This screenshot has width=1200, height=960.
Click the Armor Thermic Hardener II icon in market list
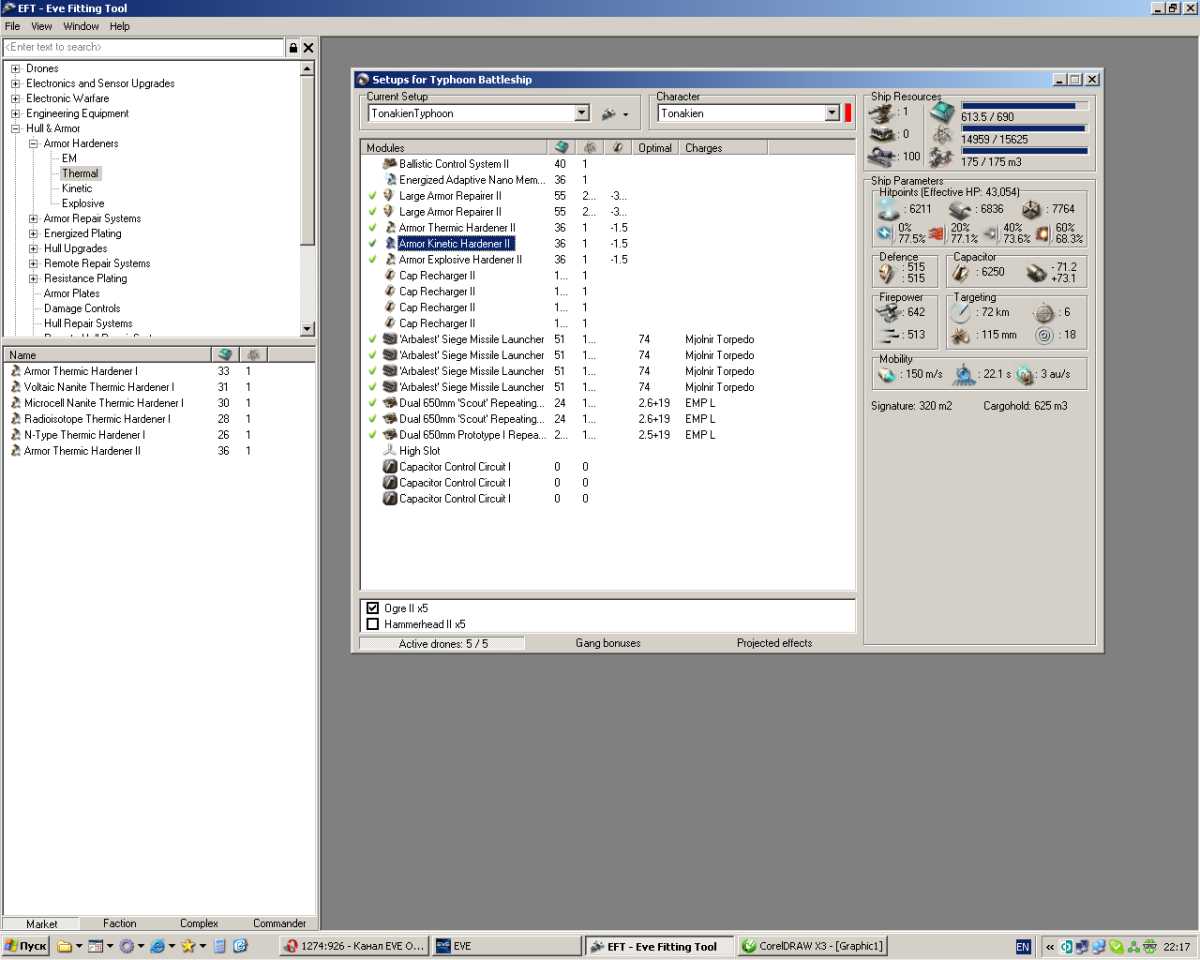click(x=15, y=451)
